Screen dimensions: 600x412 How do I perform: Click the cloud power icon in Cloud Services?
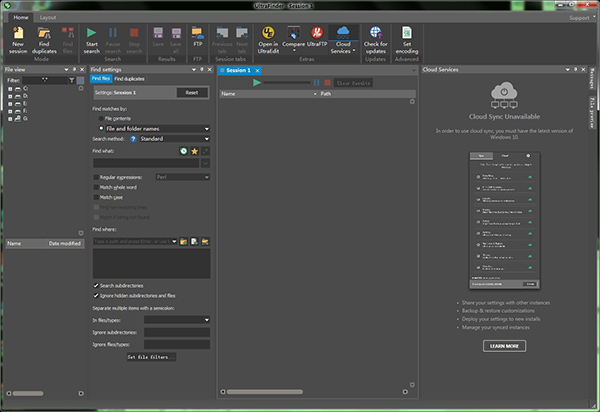click(x=504, y=95)
